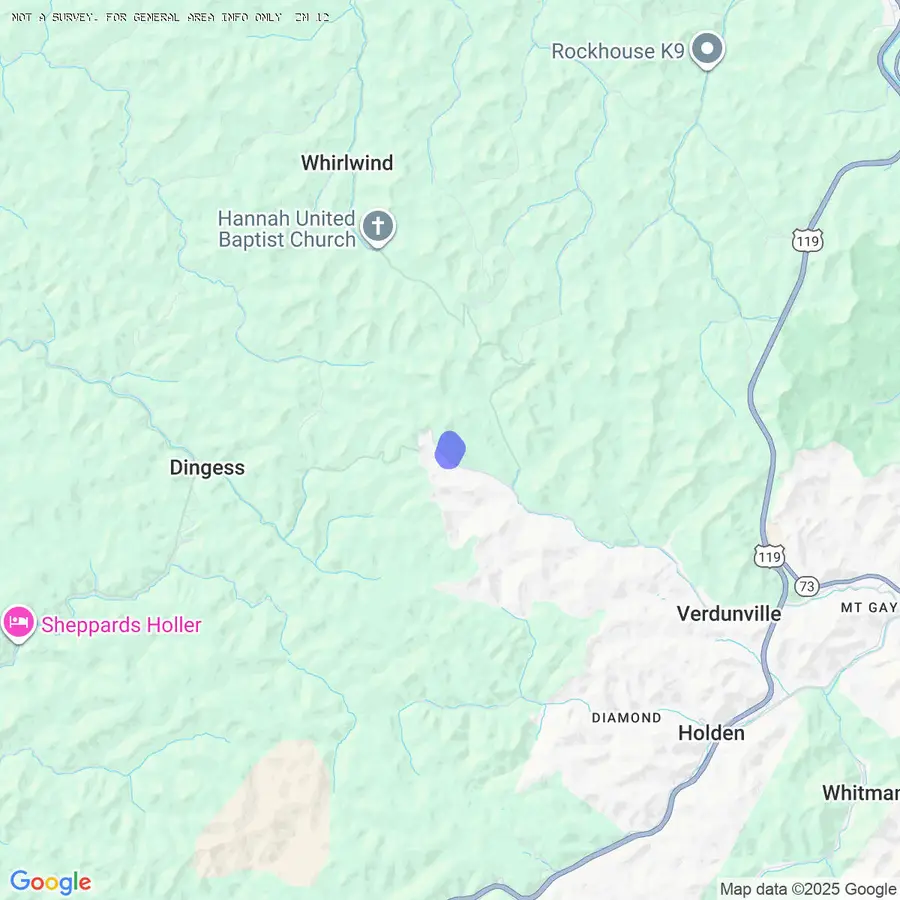Click the upper US 119 highway shield

click(808, 240)
